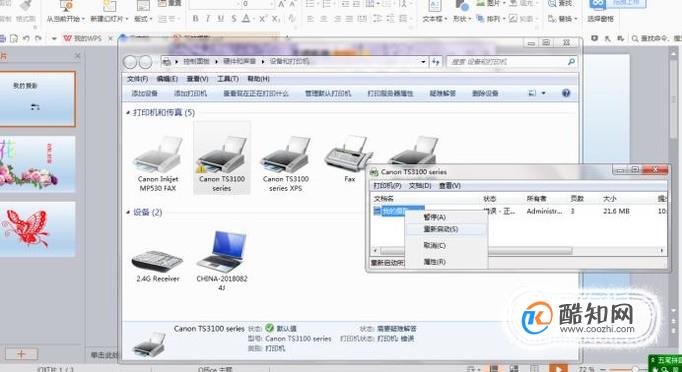The height and width of the screenshot is (372, 682).
Task: Toggle underline formatting in WPS ribbon
Action: point(221,19)
